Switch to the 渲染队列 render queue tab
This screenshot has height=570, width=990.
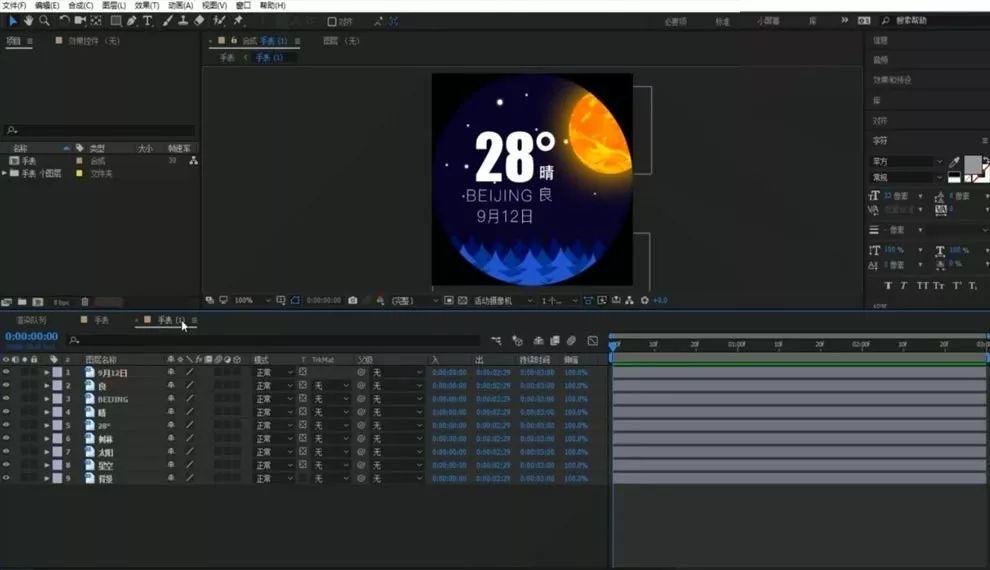[x=32, y=320]
